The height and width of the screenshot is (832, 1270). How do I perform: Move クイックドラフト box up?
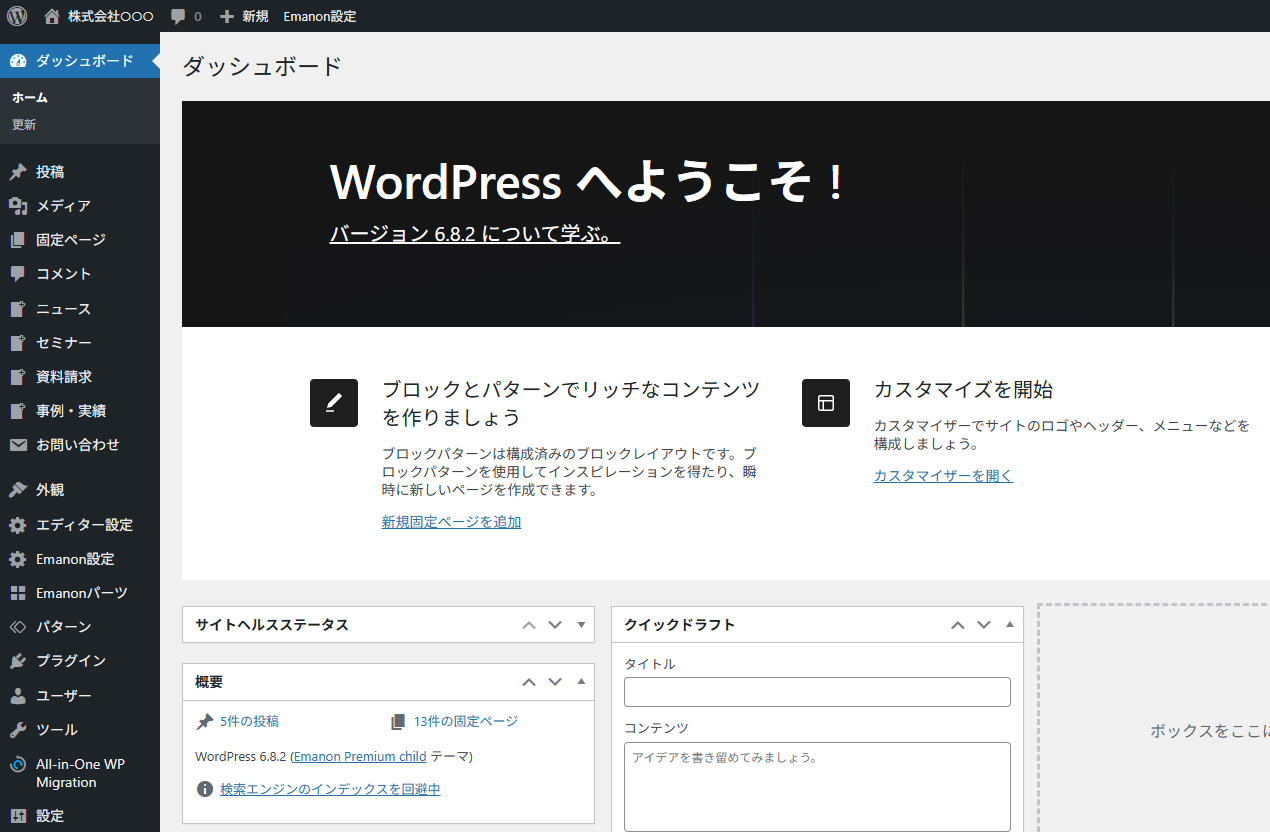coord(957,625)
